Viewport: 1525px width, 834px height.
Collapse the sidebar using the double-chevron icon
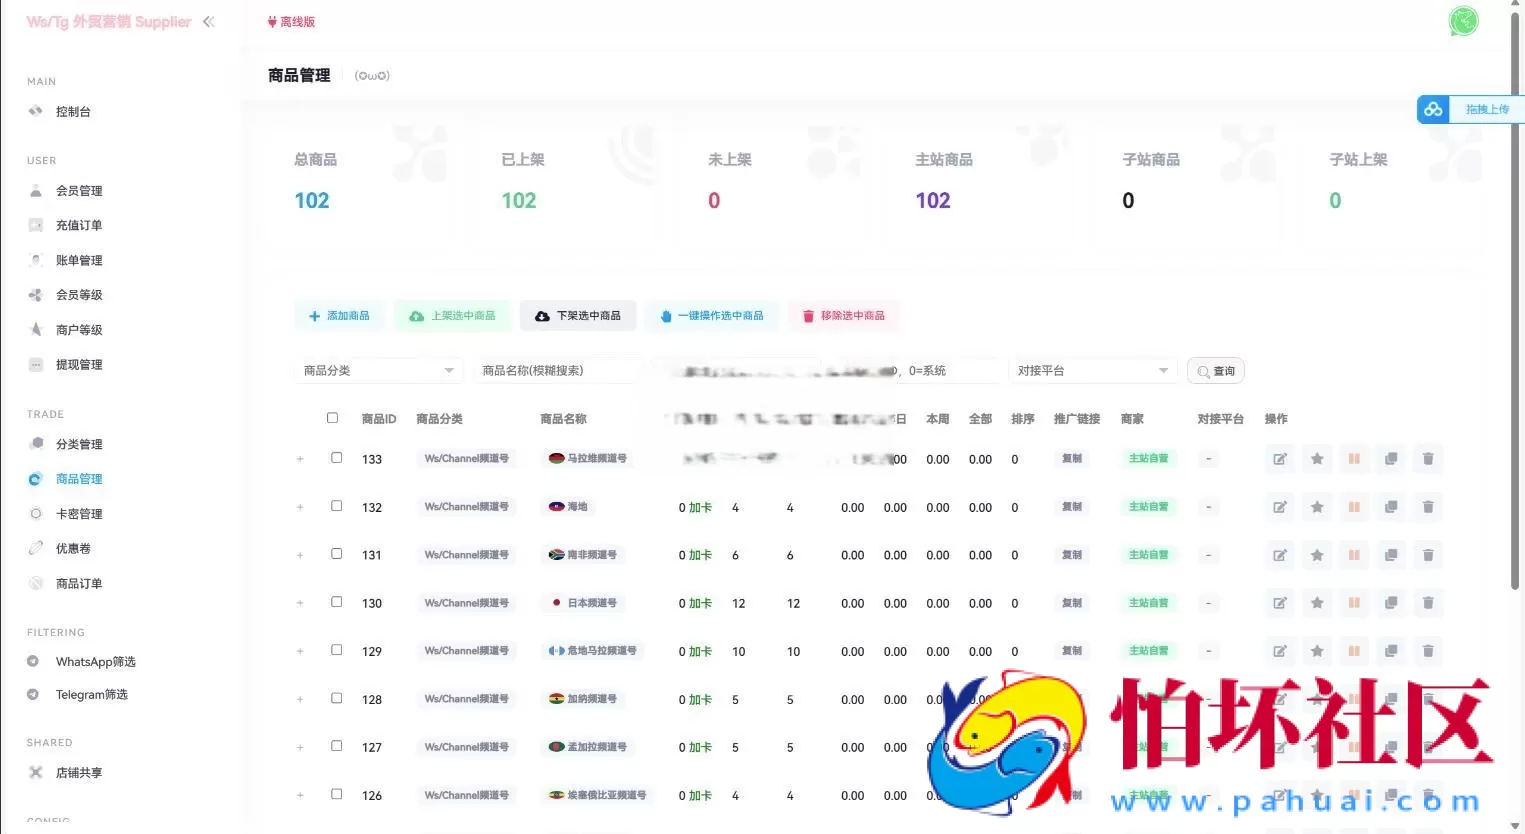(208, 20)
